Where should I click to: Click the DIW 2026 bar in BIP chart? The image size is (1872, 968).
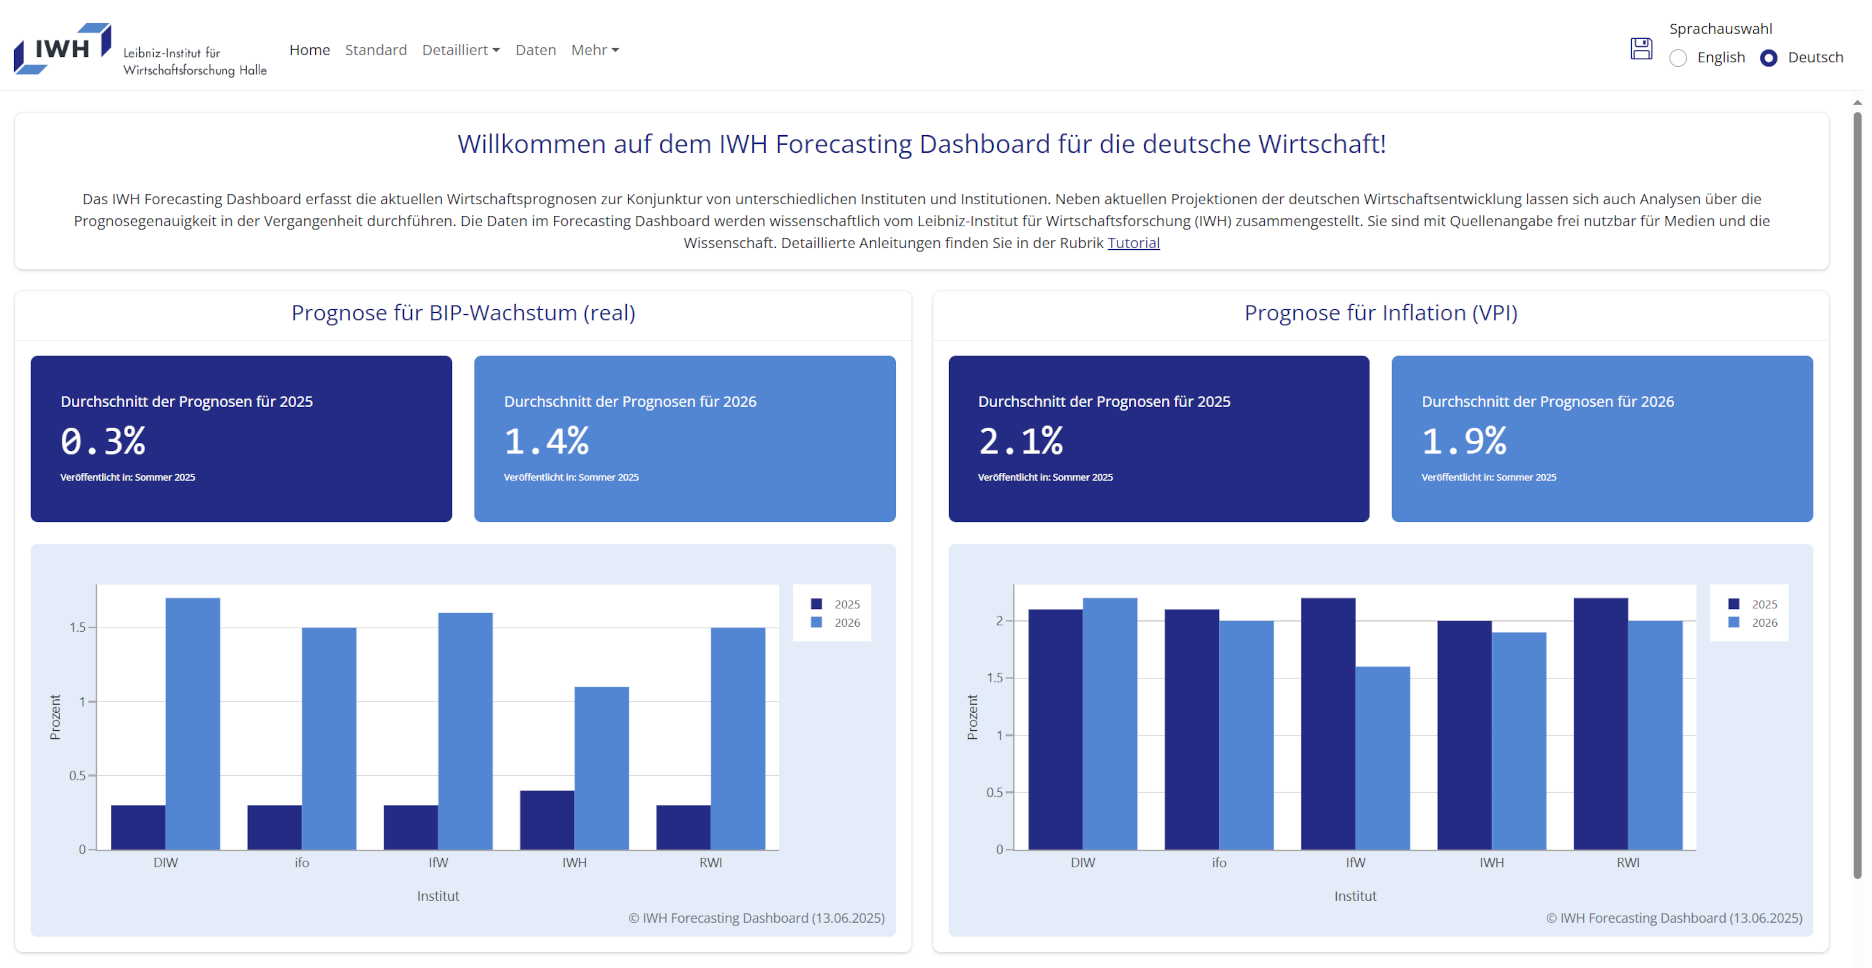pyautogui.click(x=193, y=724)
